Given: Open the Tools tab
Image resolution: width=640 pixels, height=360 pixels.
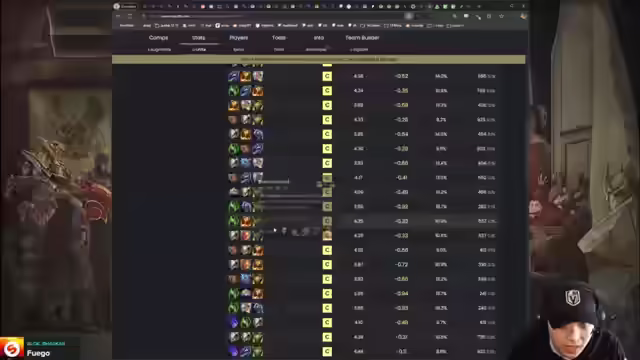Looking at the screenshot, I should point(279,38).
